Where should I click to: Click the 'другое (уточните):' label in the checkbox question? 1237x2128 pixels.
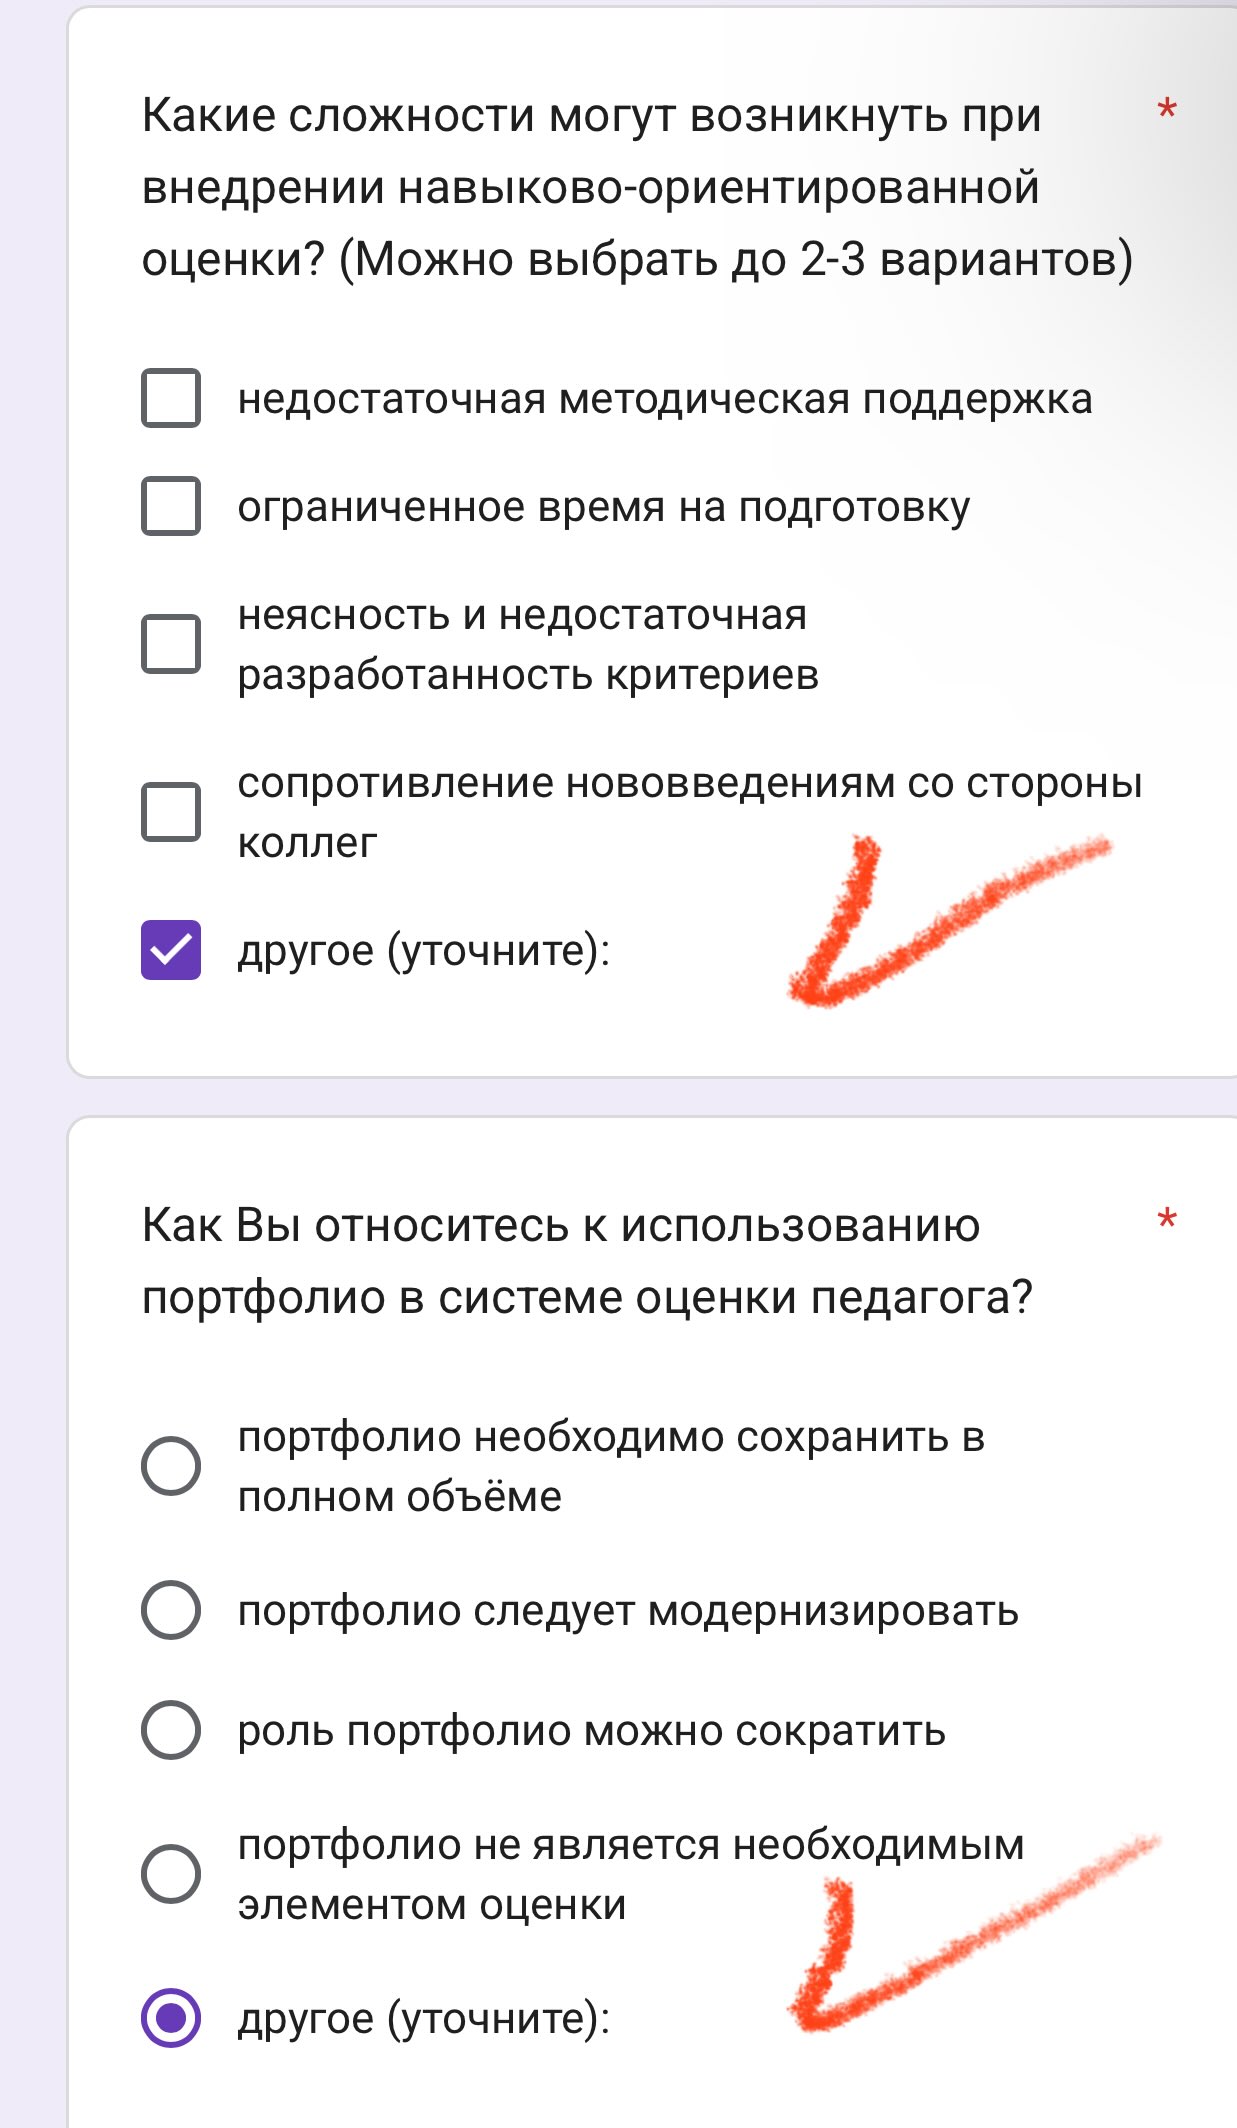(424, 951)
